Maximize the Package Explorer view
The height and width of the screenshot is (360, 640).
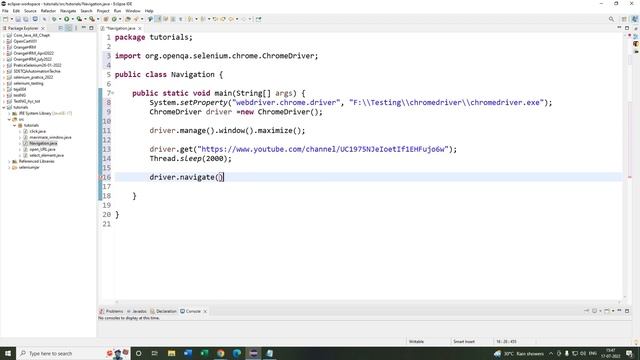(x=91, y=28)
